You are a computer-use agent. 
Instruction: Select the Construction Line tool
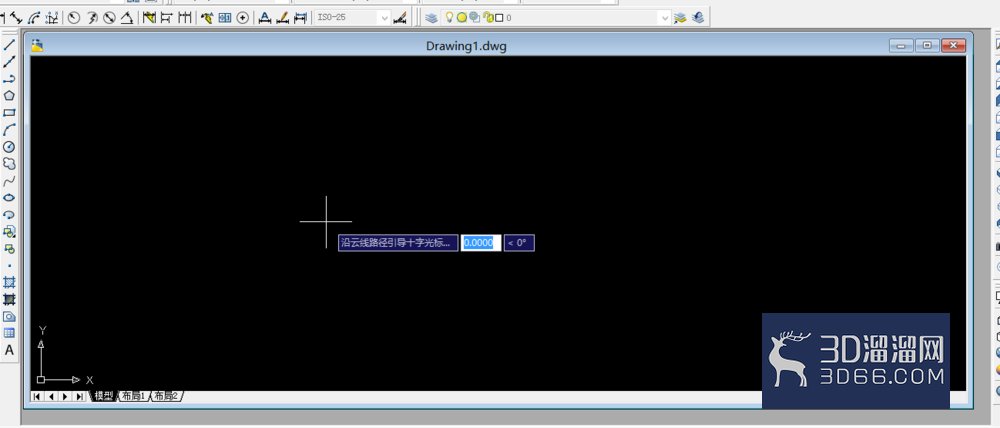coord(9,62)
